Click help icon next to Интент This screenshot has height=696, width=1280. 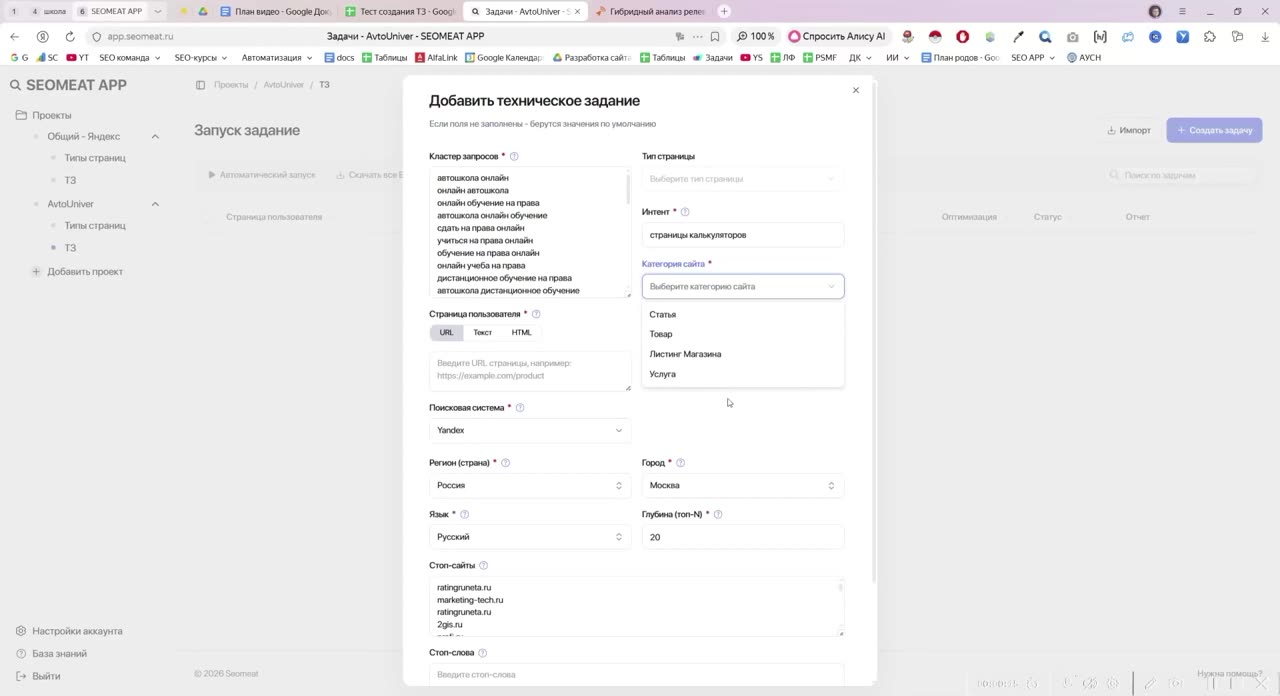(x=685, y=212)
